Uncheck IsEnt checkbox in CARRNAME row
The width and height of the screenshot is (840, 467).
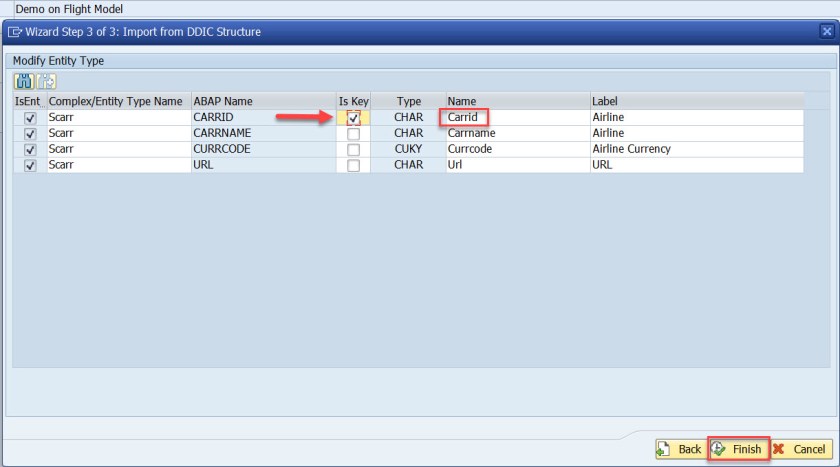(x=30, y=134)
